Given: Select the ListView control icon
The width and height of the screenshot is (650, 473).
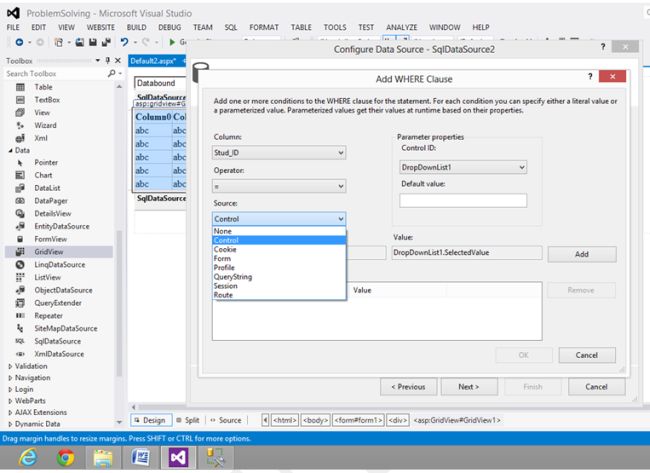Looking at the screenshot, I should 20,277.
